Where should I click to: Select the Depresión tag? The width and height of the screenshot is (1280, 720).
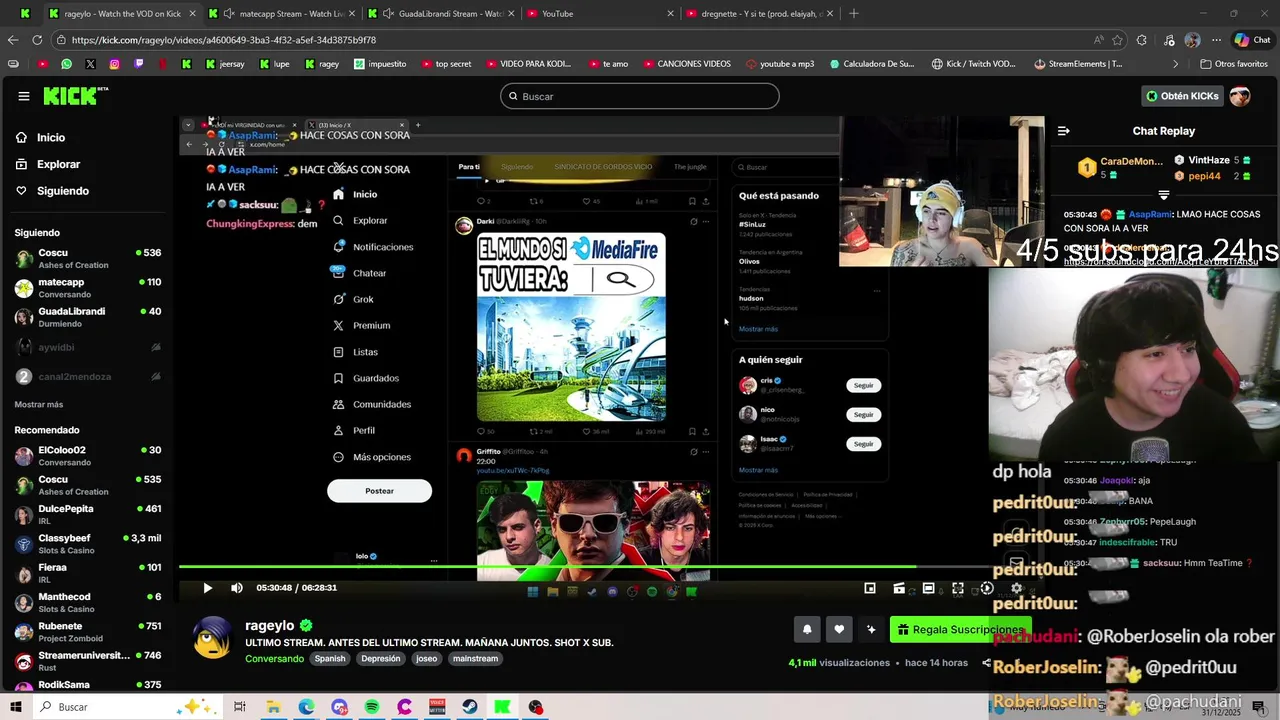(380, 659)
